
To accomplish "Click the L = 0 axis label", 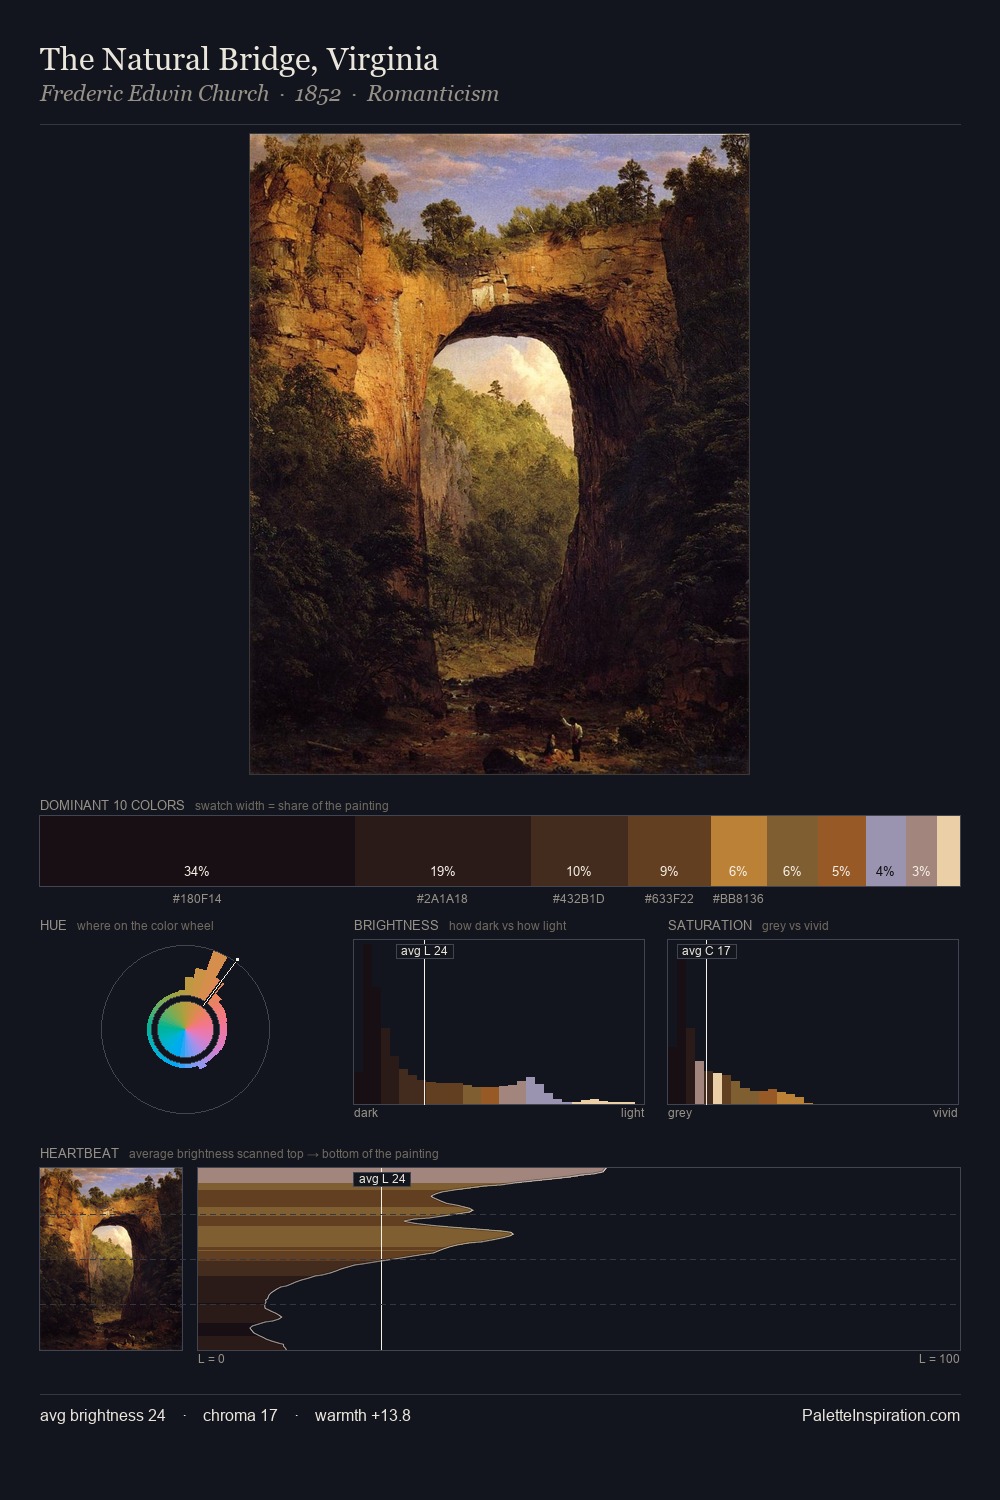I will pyautogui.click(x=211, y=1359).
